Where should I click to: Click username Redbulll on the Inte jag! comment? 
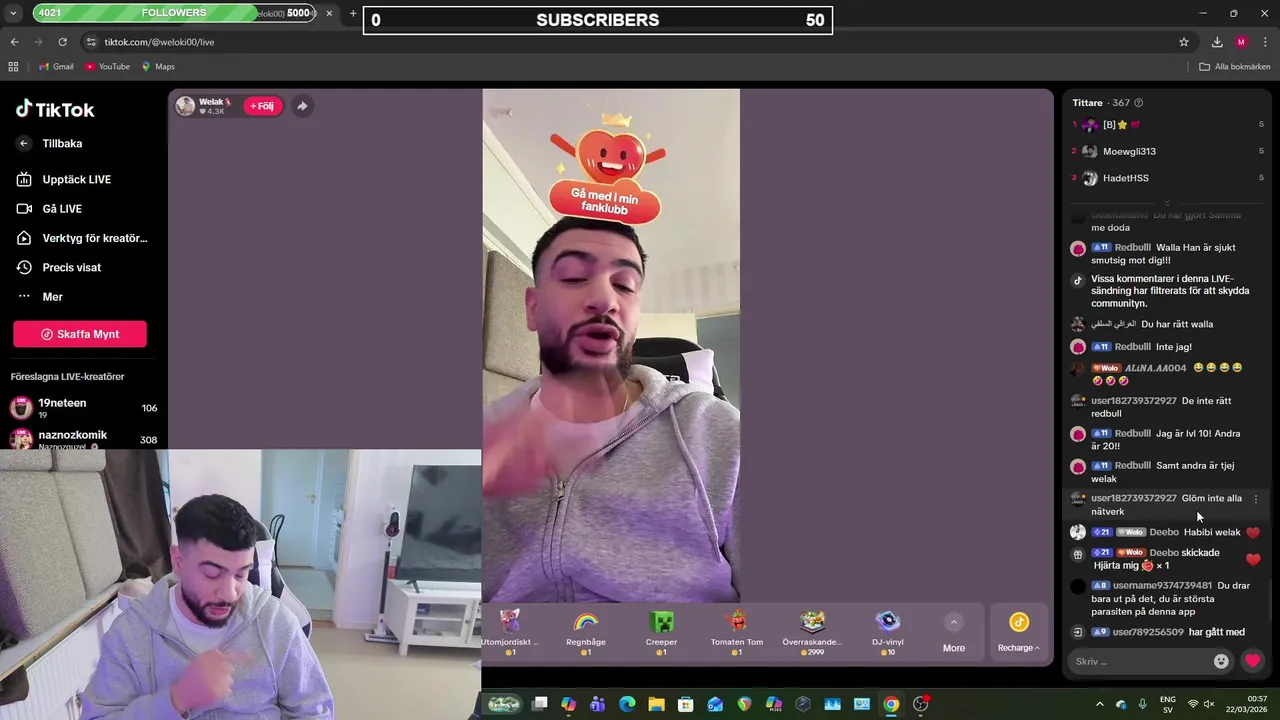1133,347
